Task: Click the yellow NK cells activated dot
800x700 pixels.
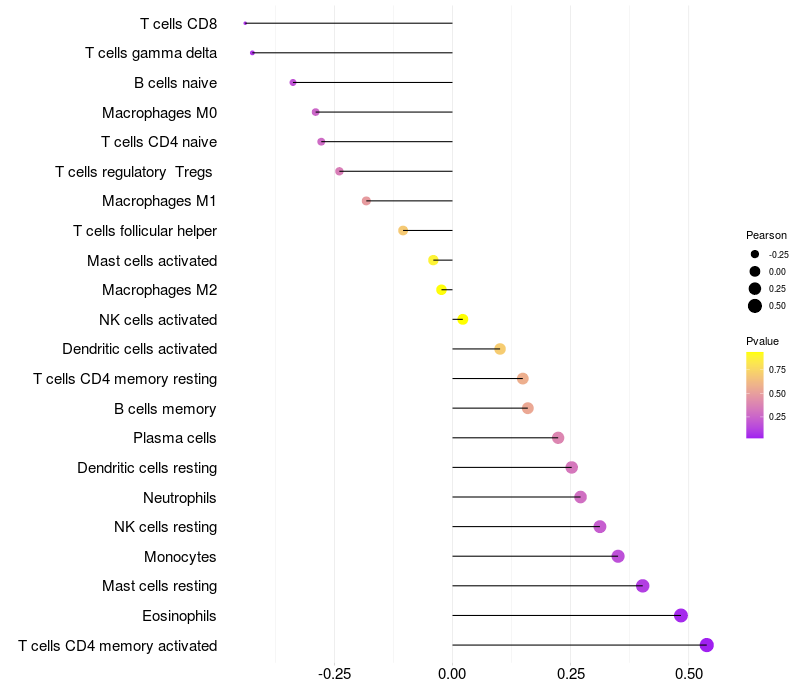Action: pos(462,319)
